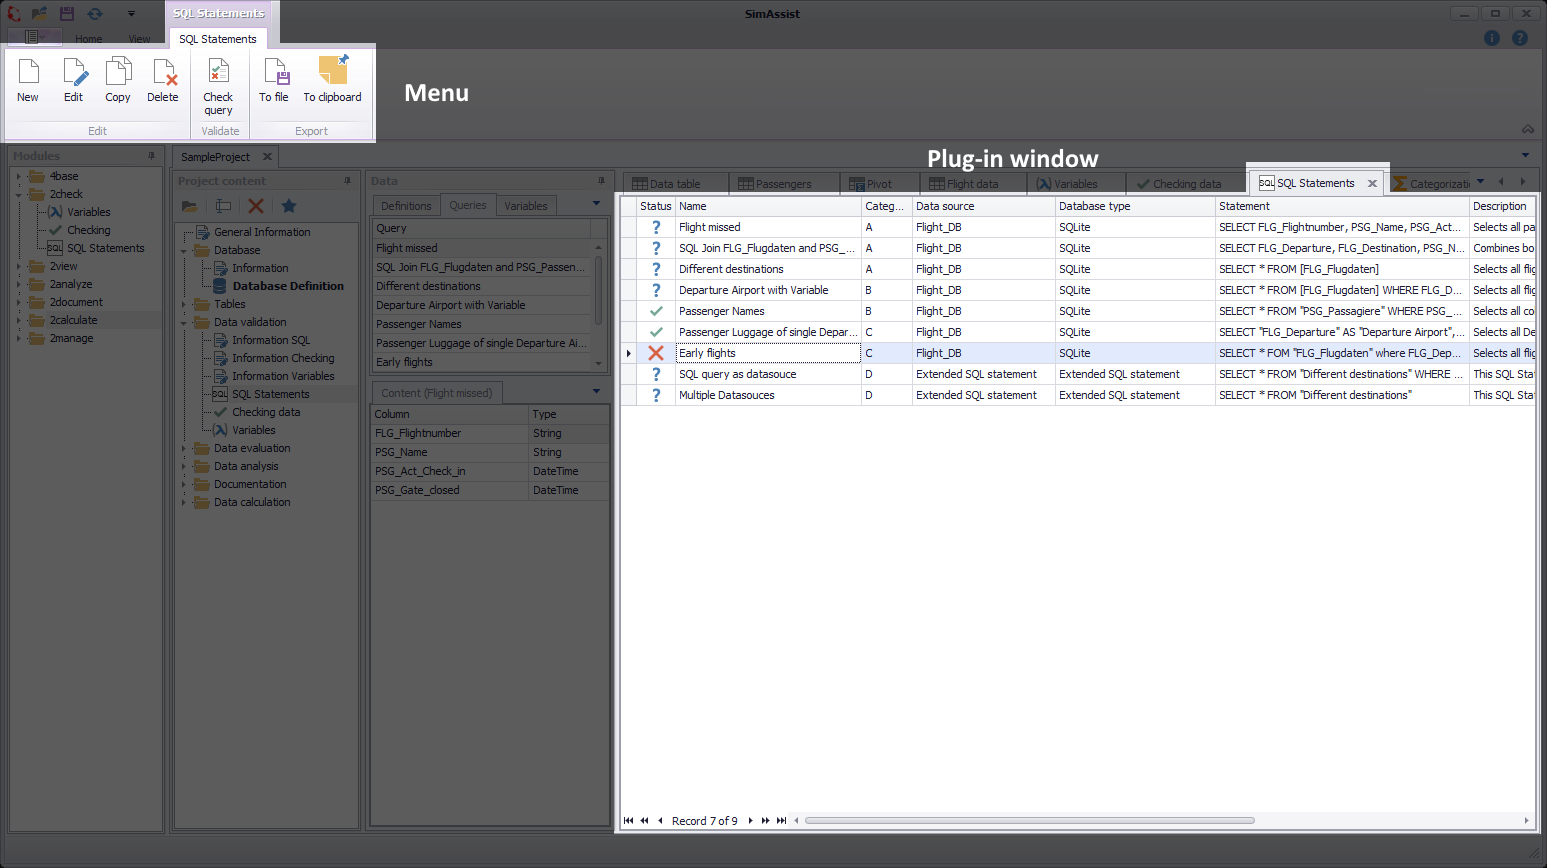Expand the 2view module node
1547x868 pixels.
[x=19, y=266]
